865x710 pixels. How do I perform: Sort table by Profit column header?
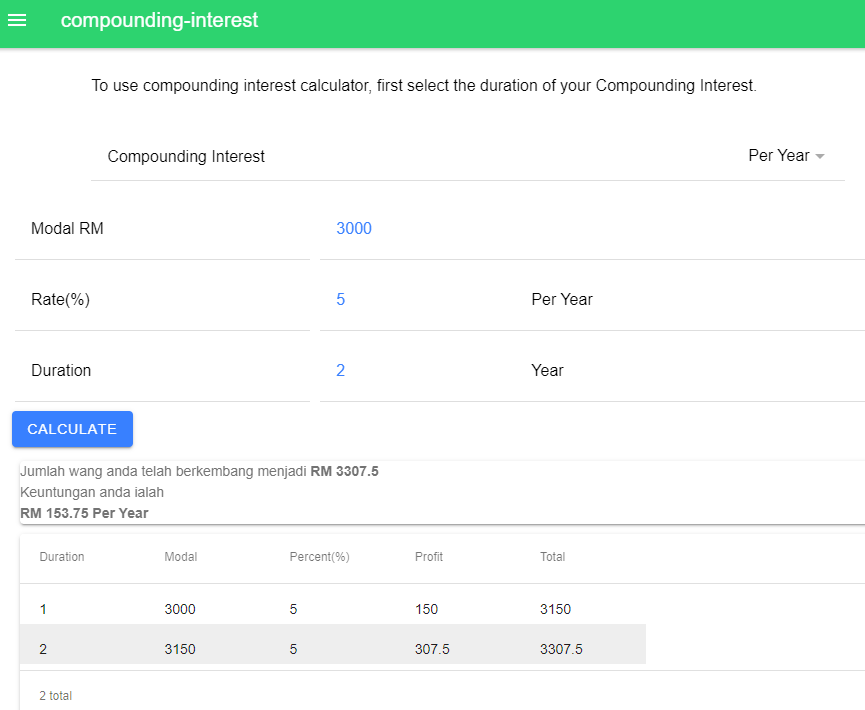coord(429,557)
